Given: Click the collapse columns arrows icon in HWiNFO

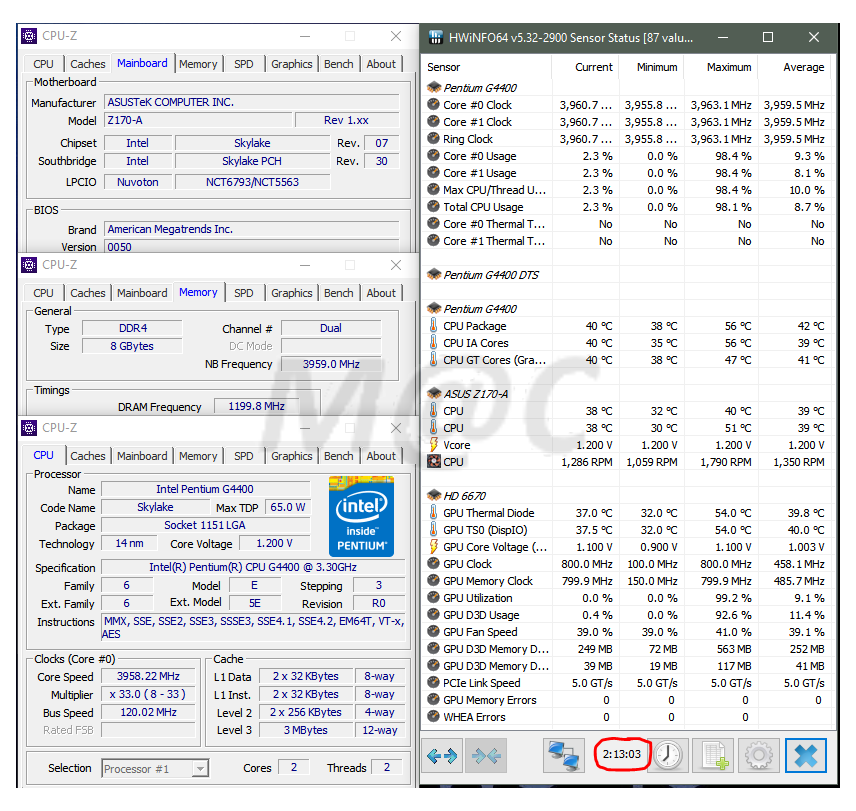Looking at the screenshot, I should [x=486, y=755].
